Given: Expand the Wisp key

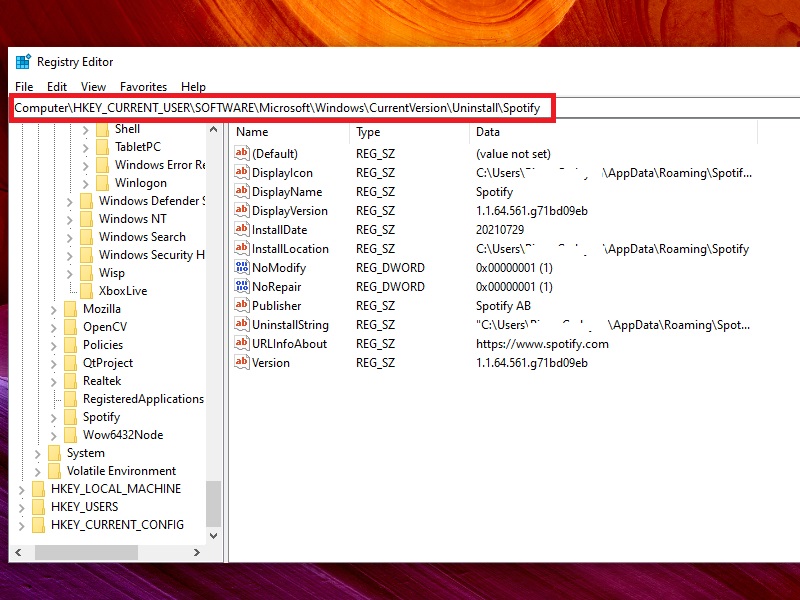Looking at the screenshot, I should 69,274.
